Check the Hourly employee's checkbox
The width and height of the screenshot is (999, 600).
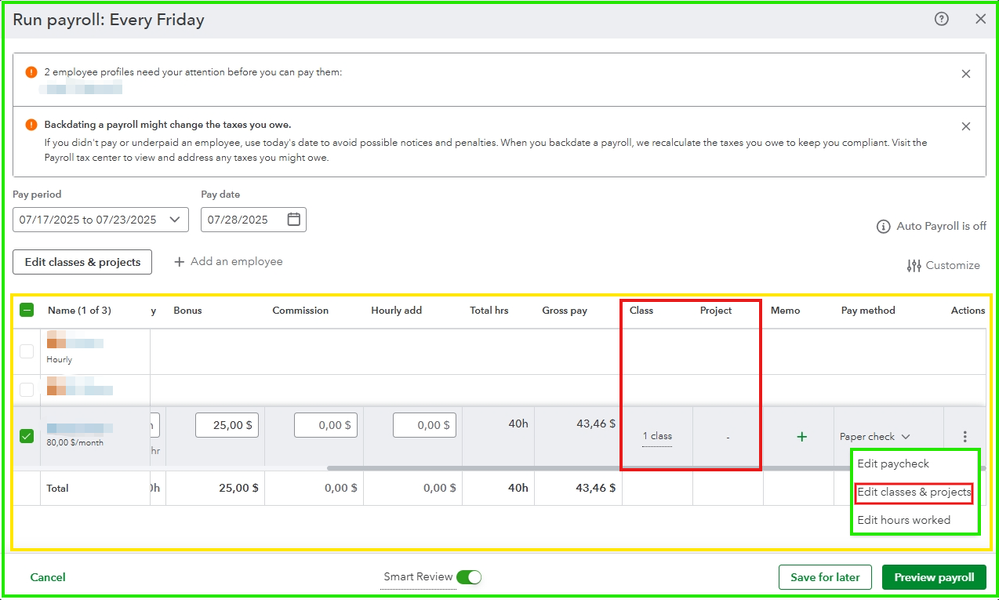(26, 351)
